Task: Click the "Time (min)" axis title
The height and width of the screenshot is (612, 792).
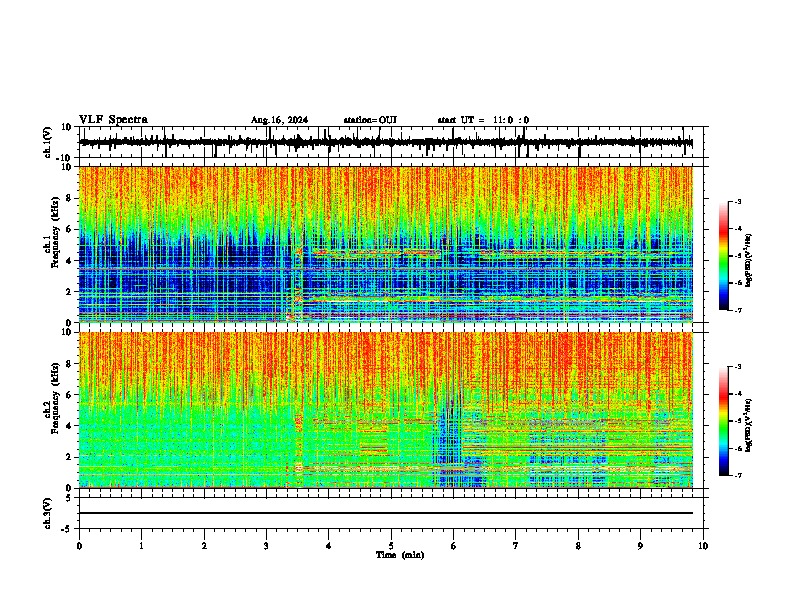Action: [400, 555]
